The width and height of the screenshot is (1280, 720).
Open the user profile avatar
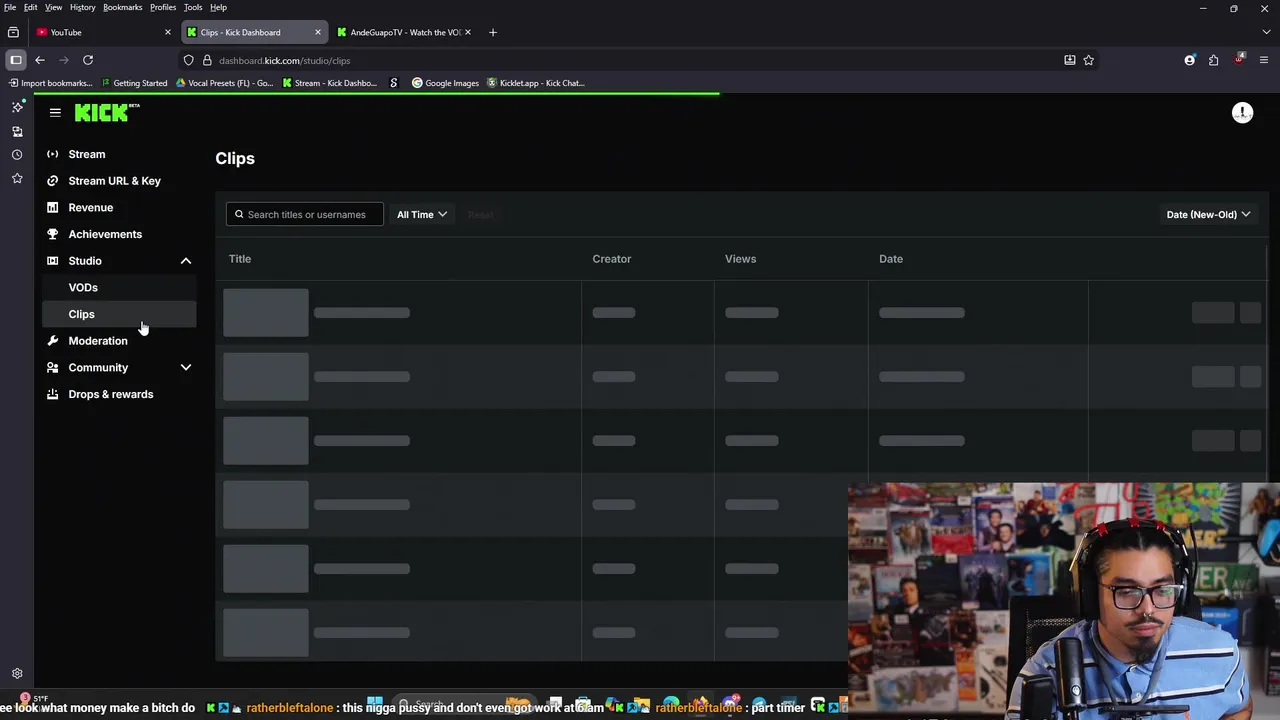click(x=1242, y=113)
